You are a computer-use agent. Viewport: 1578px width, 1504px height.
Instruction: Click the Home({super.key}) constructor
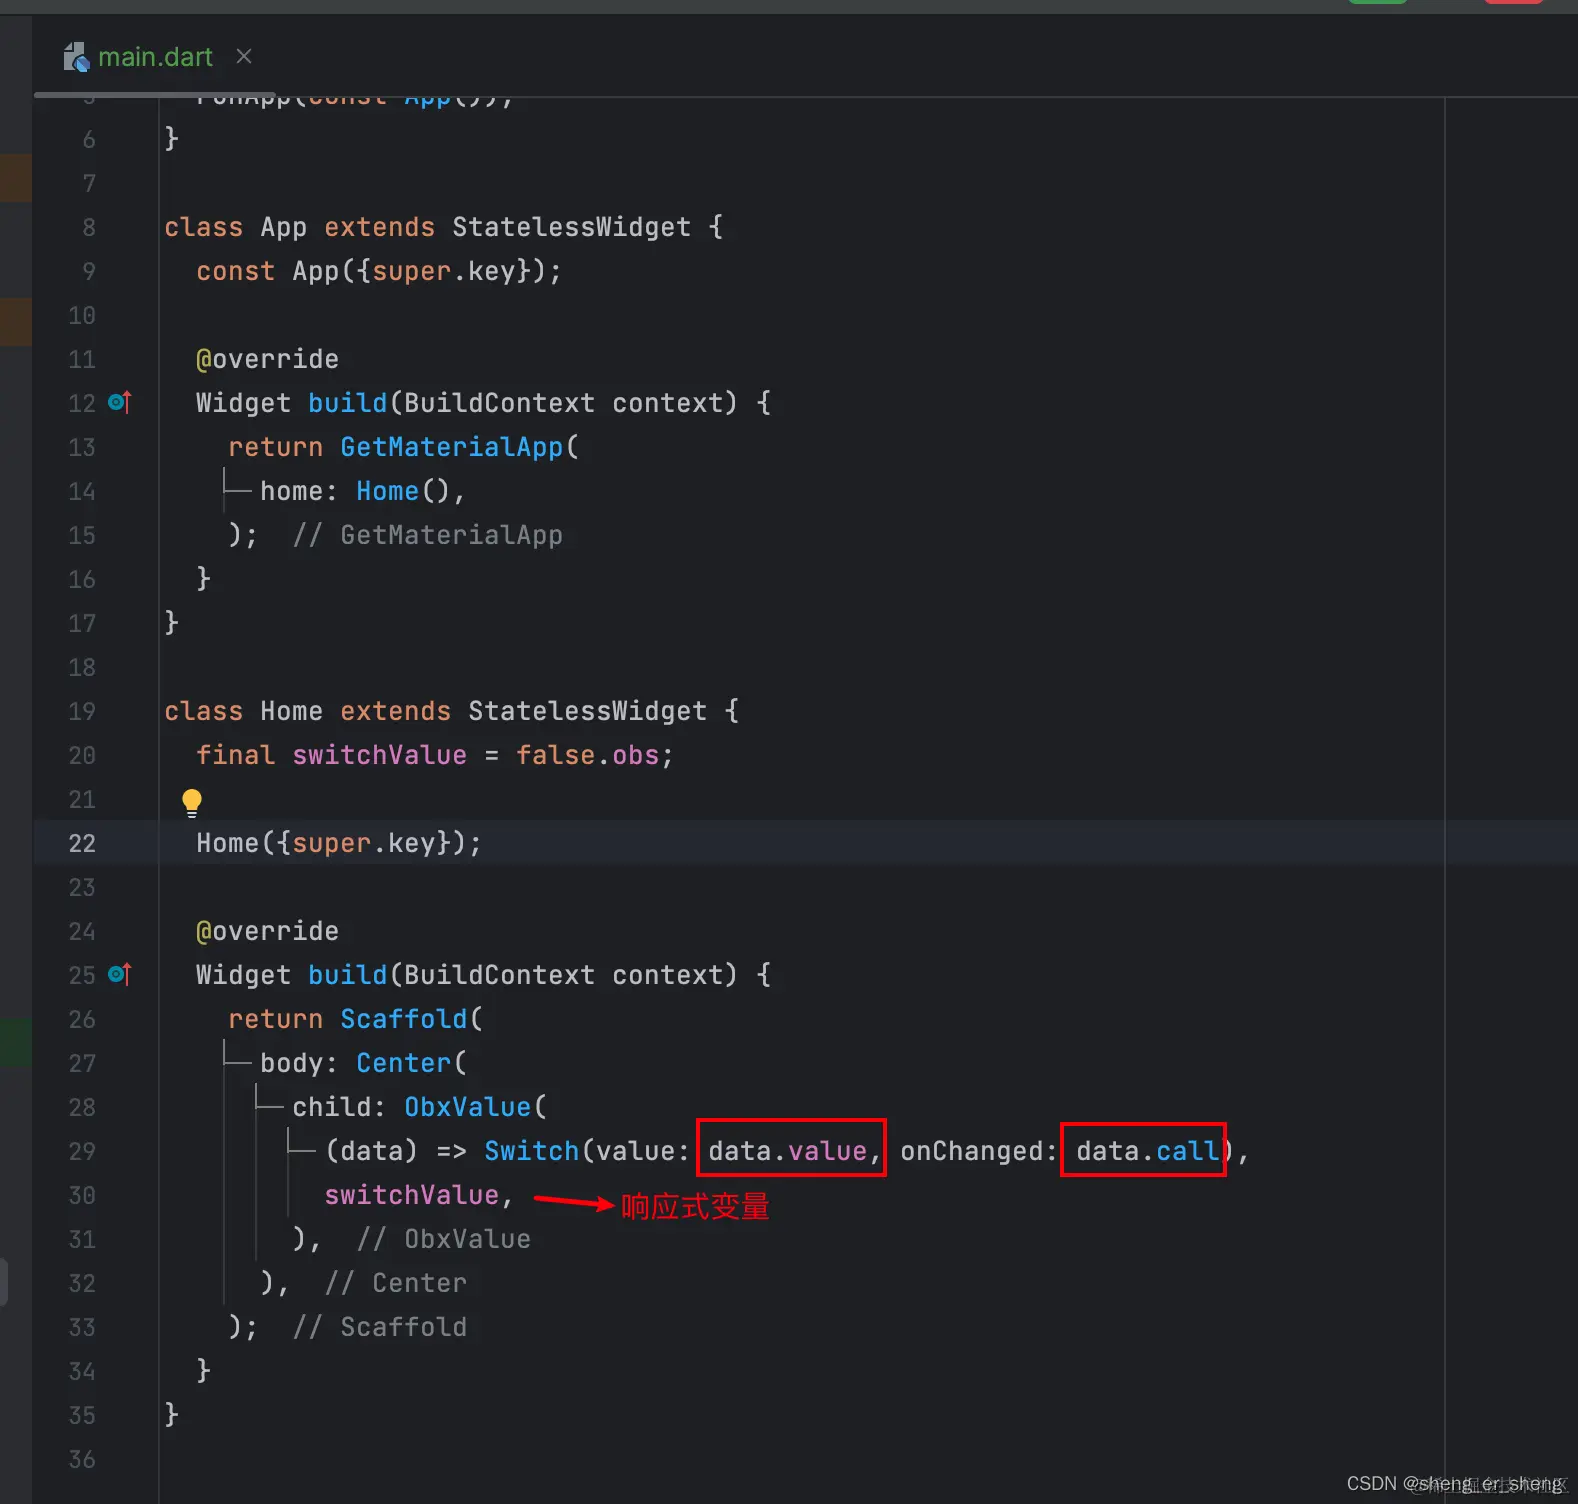[338, 843]
